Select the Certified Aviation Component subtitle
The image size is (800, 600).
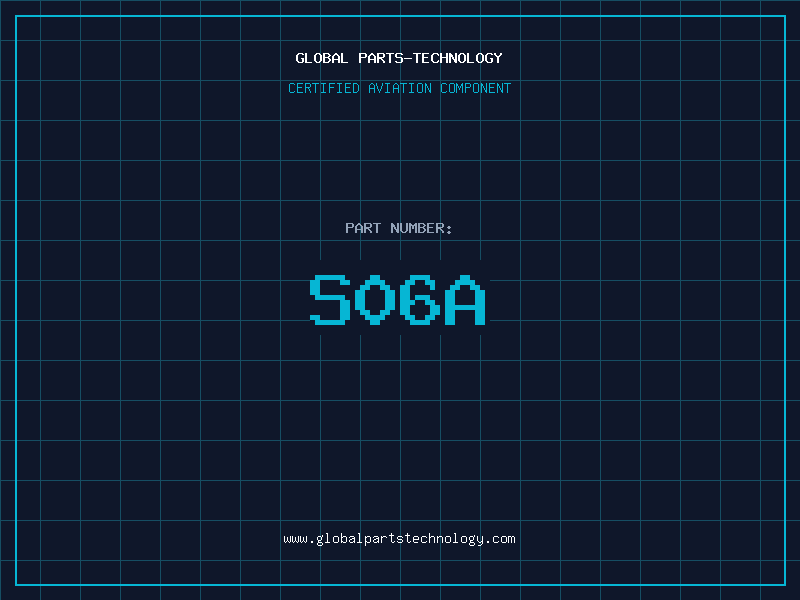pos(399,88)
